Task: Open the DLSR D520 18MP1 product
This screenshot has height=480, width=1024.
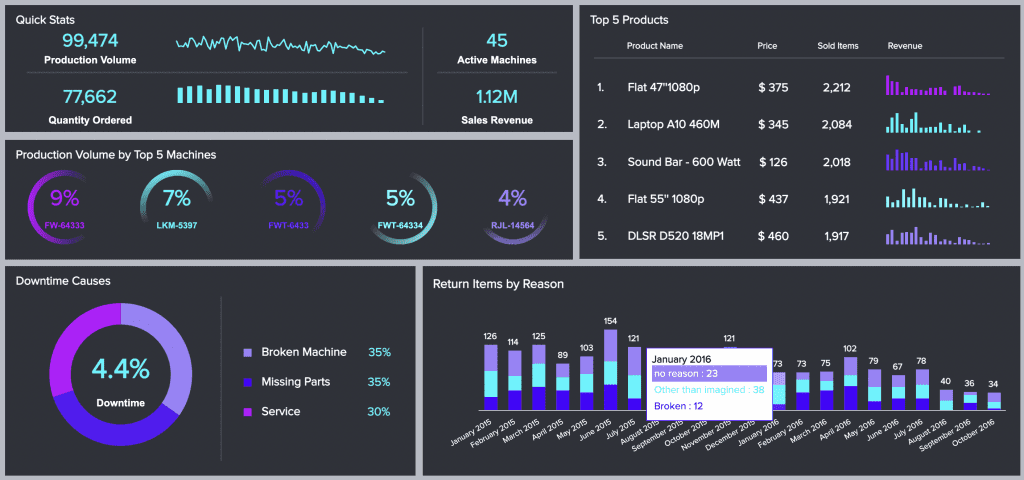Action: tap(675, 236)
